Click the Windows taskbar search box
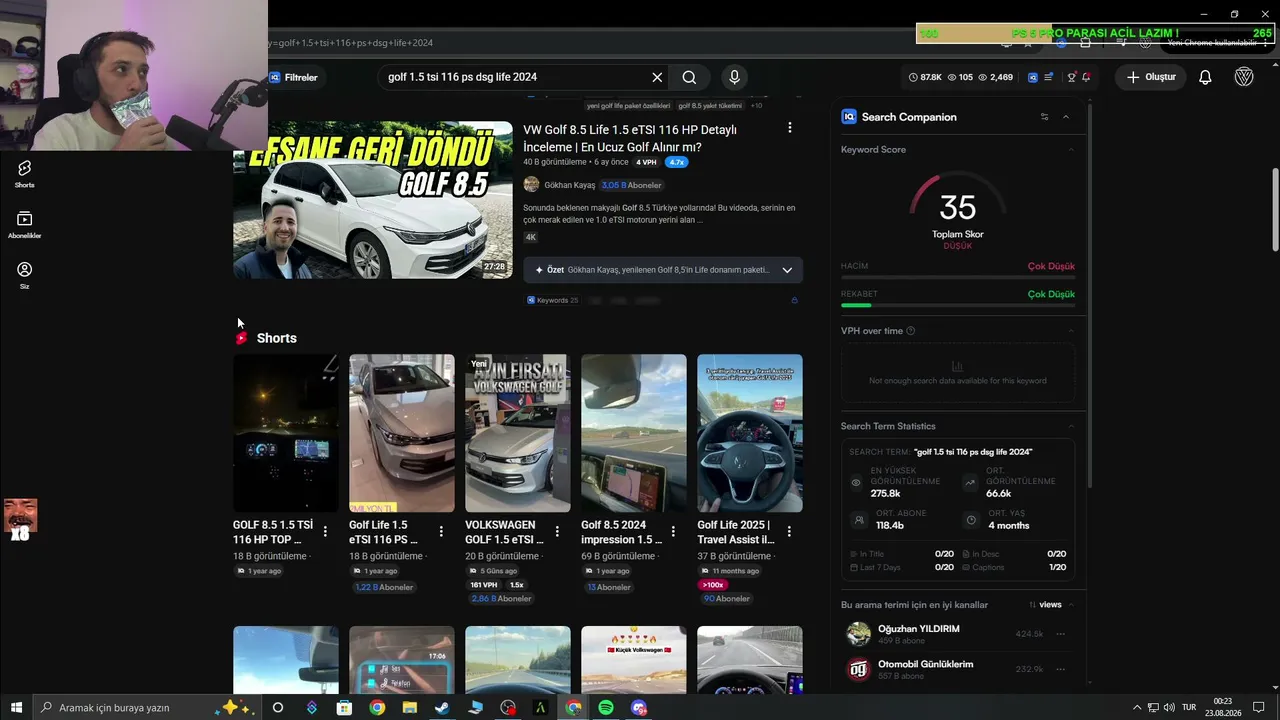The height and width of the screenshot is (720, 1280). 147,707
